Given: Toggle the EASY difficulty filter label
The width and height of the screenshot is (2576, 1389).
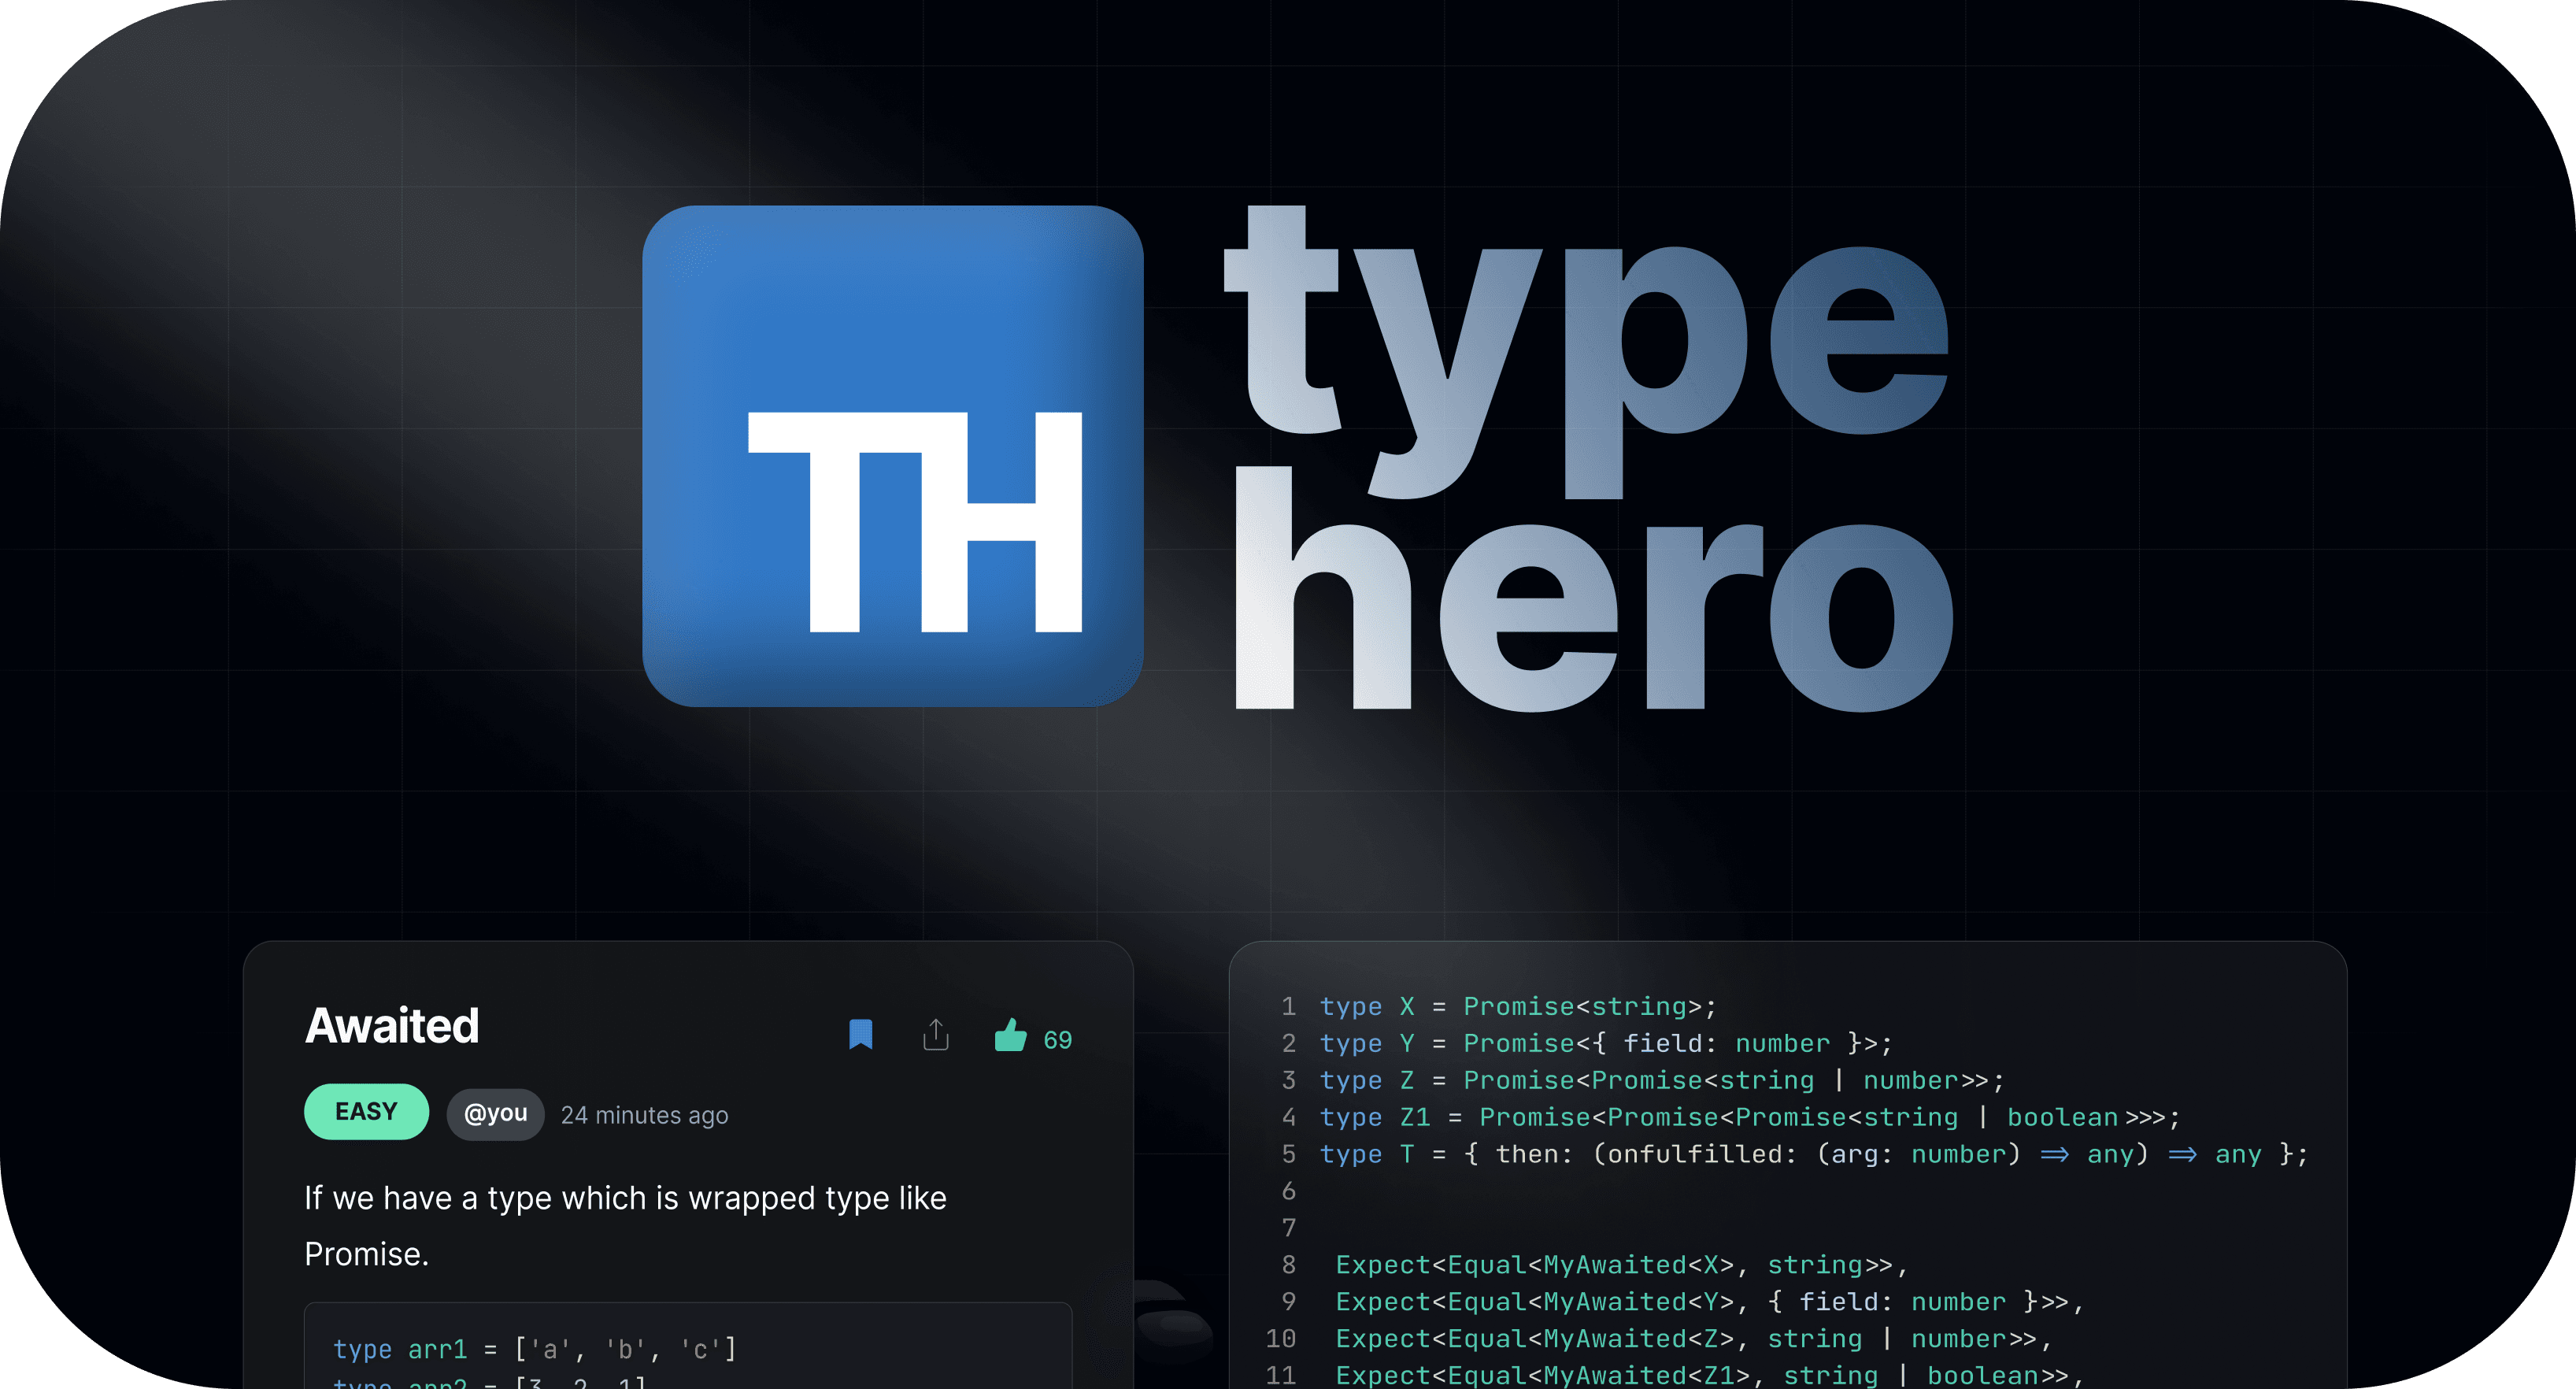Looking at the screenshot, I should click(x=366, y=1112).
